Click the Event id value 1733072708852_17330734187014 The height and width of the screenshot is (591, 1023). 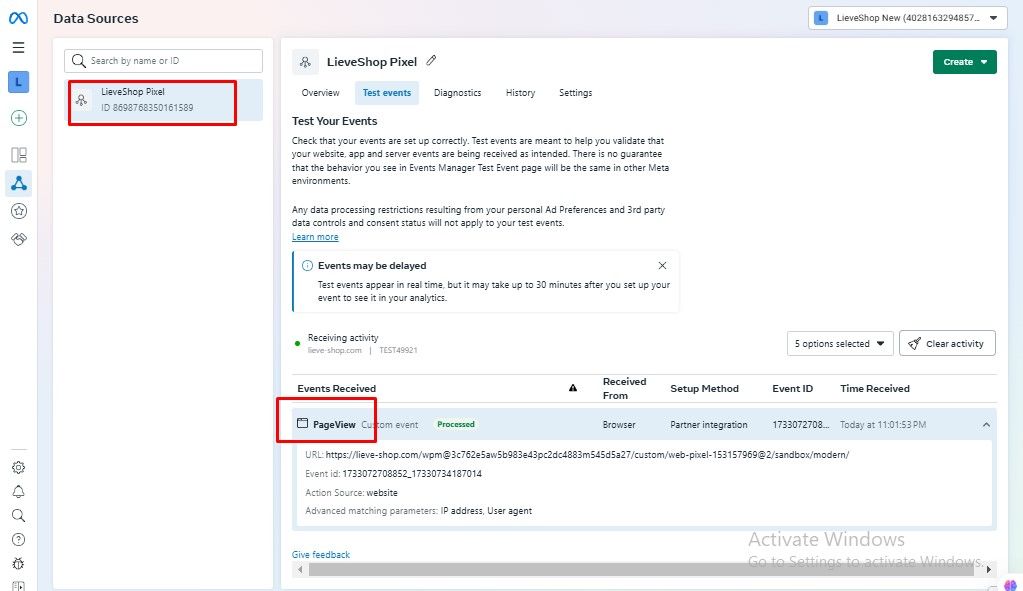tap(412, 474)
